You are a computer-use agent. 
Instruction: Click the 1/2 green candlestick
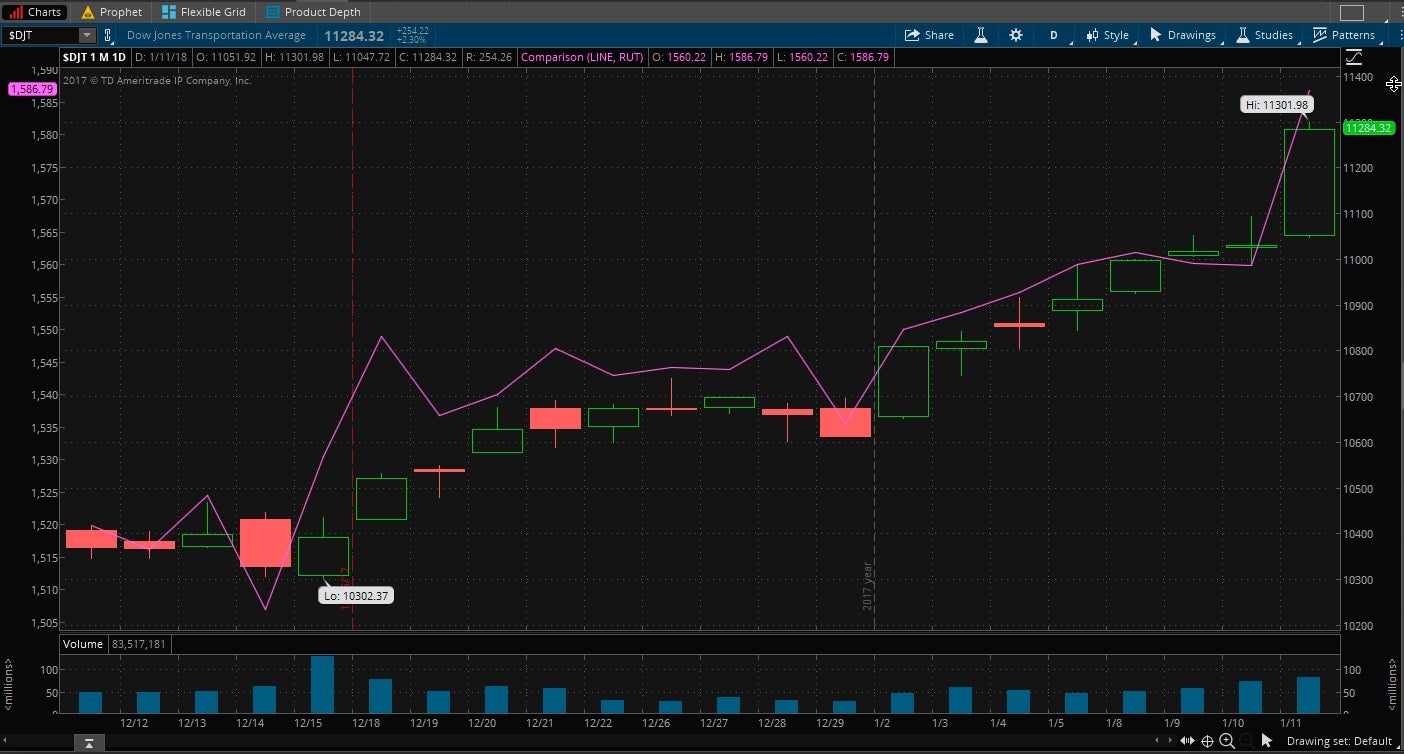click(x=903, y=381)
